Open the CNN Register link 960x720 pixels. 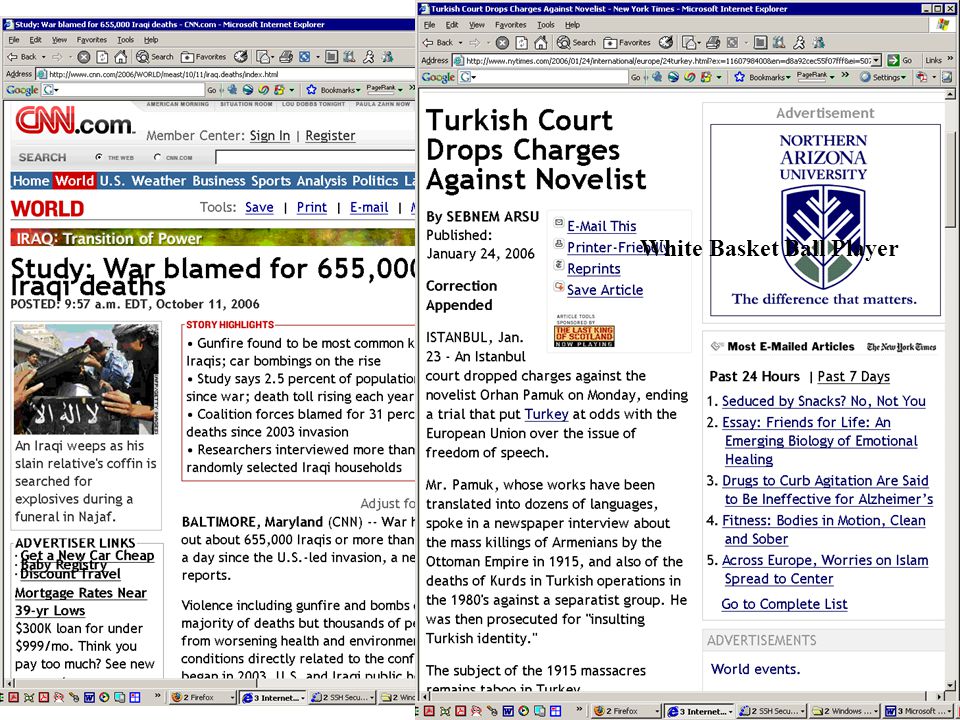(x=330, y=136)
